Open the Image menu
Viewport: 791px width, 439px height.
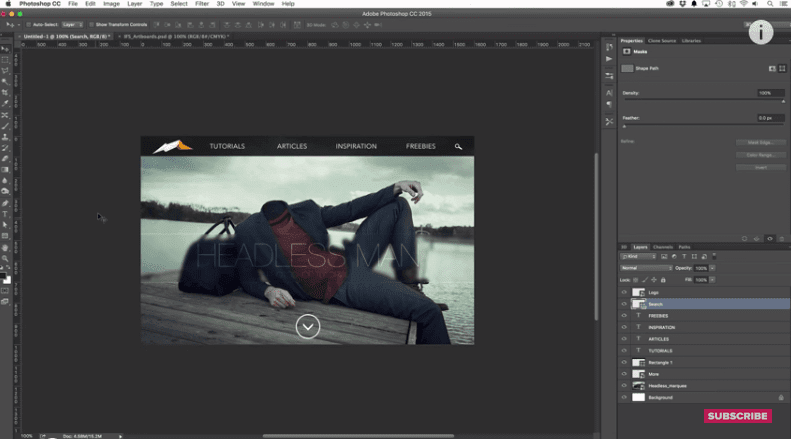click(111, 4)
